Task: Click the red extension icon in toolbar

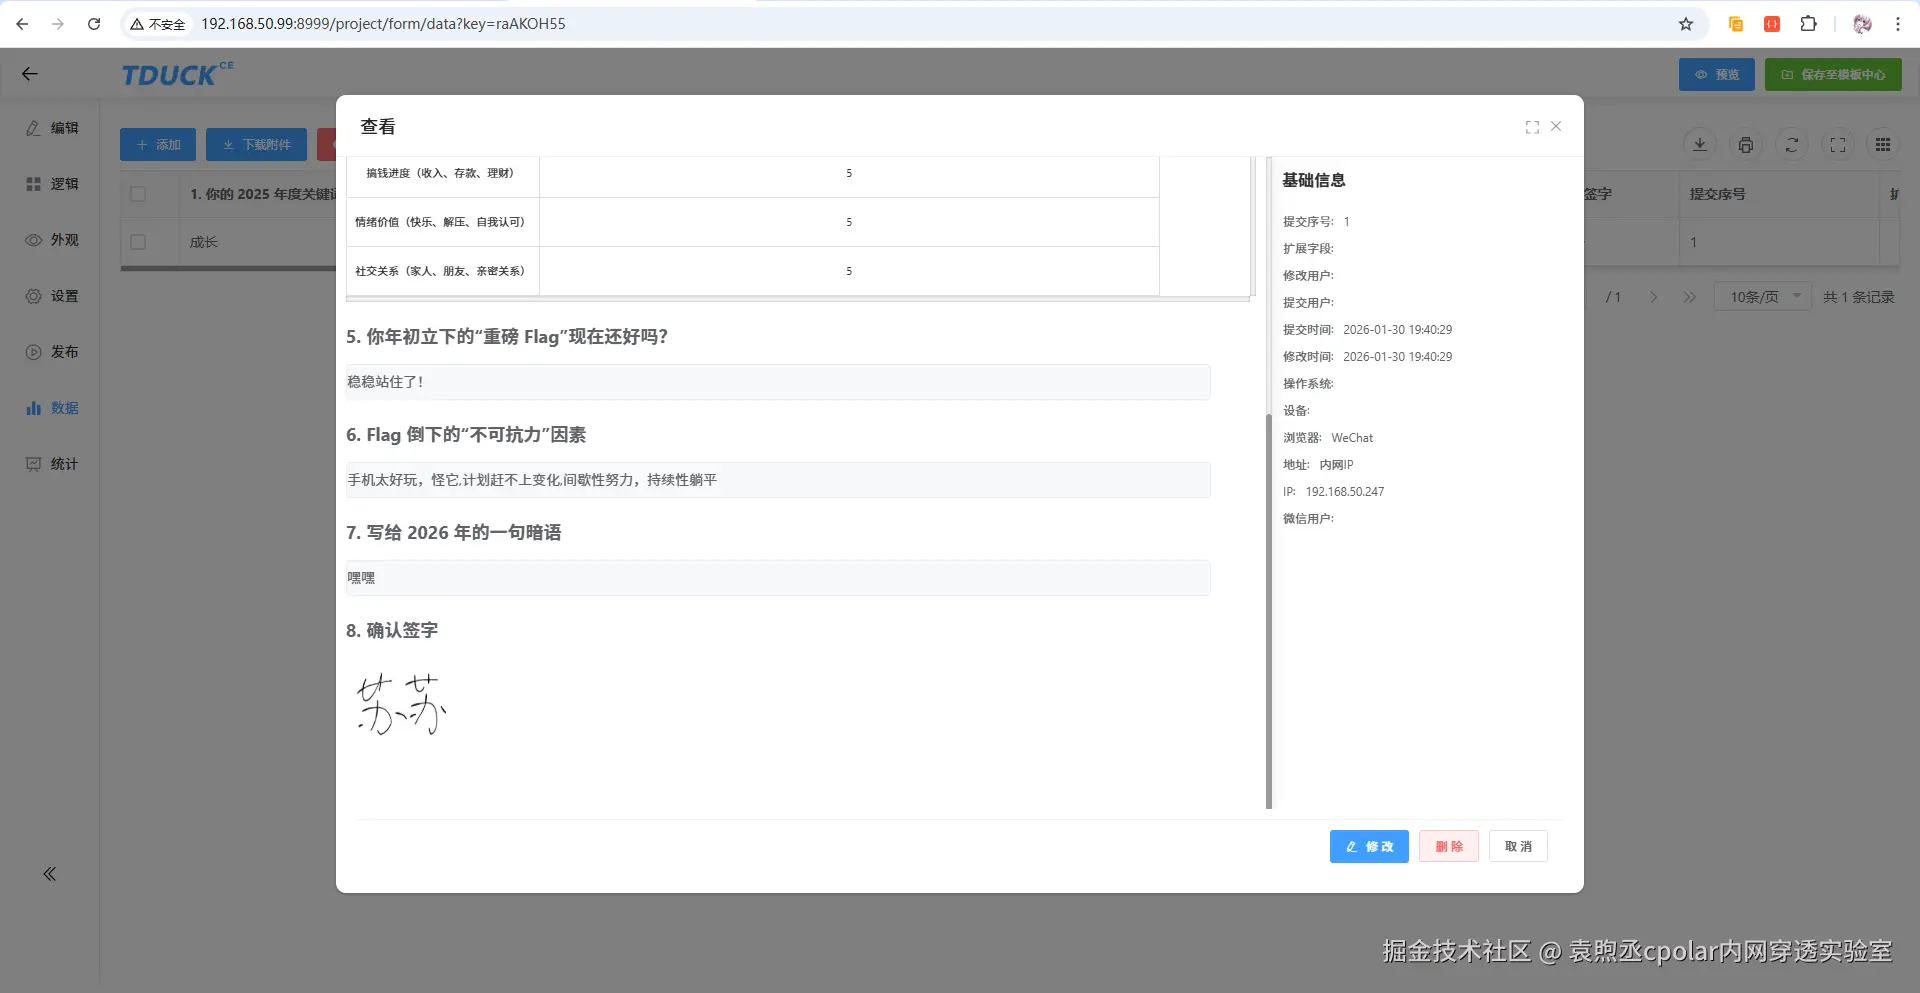Action: 1772,24
